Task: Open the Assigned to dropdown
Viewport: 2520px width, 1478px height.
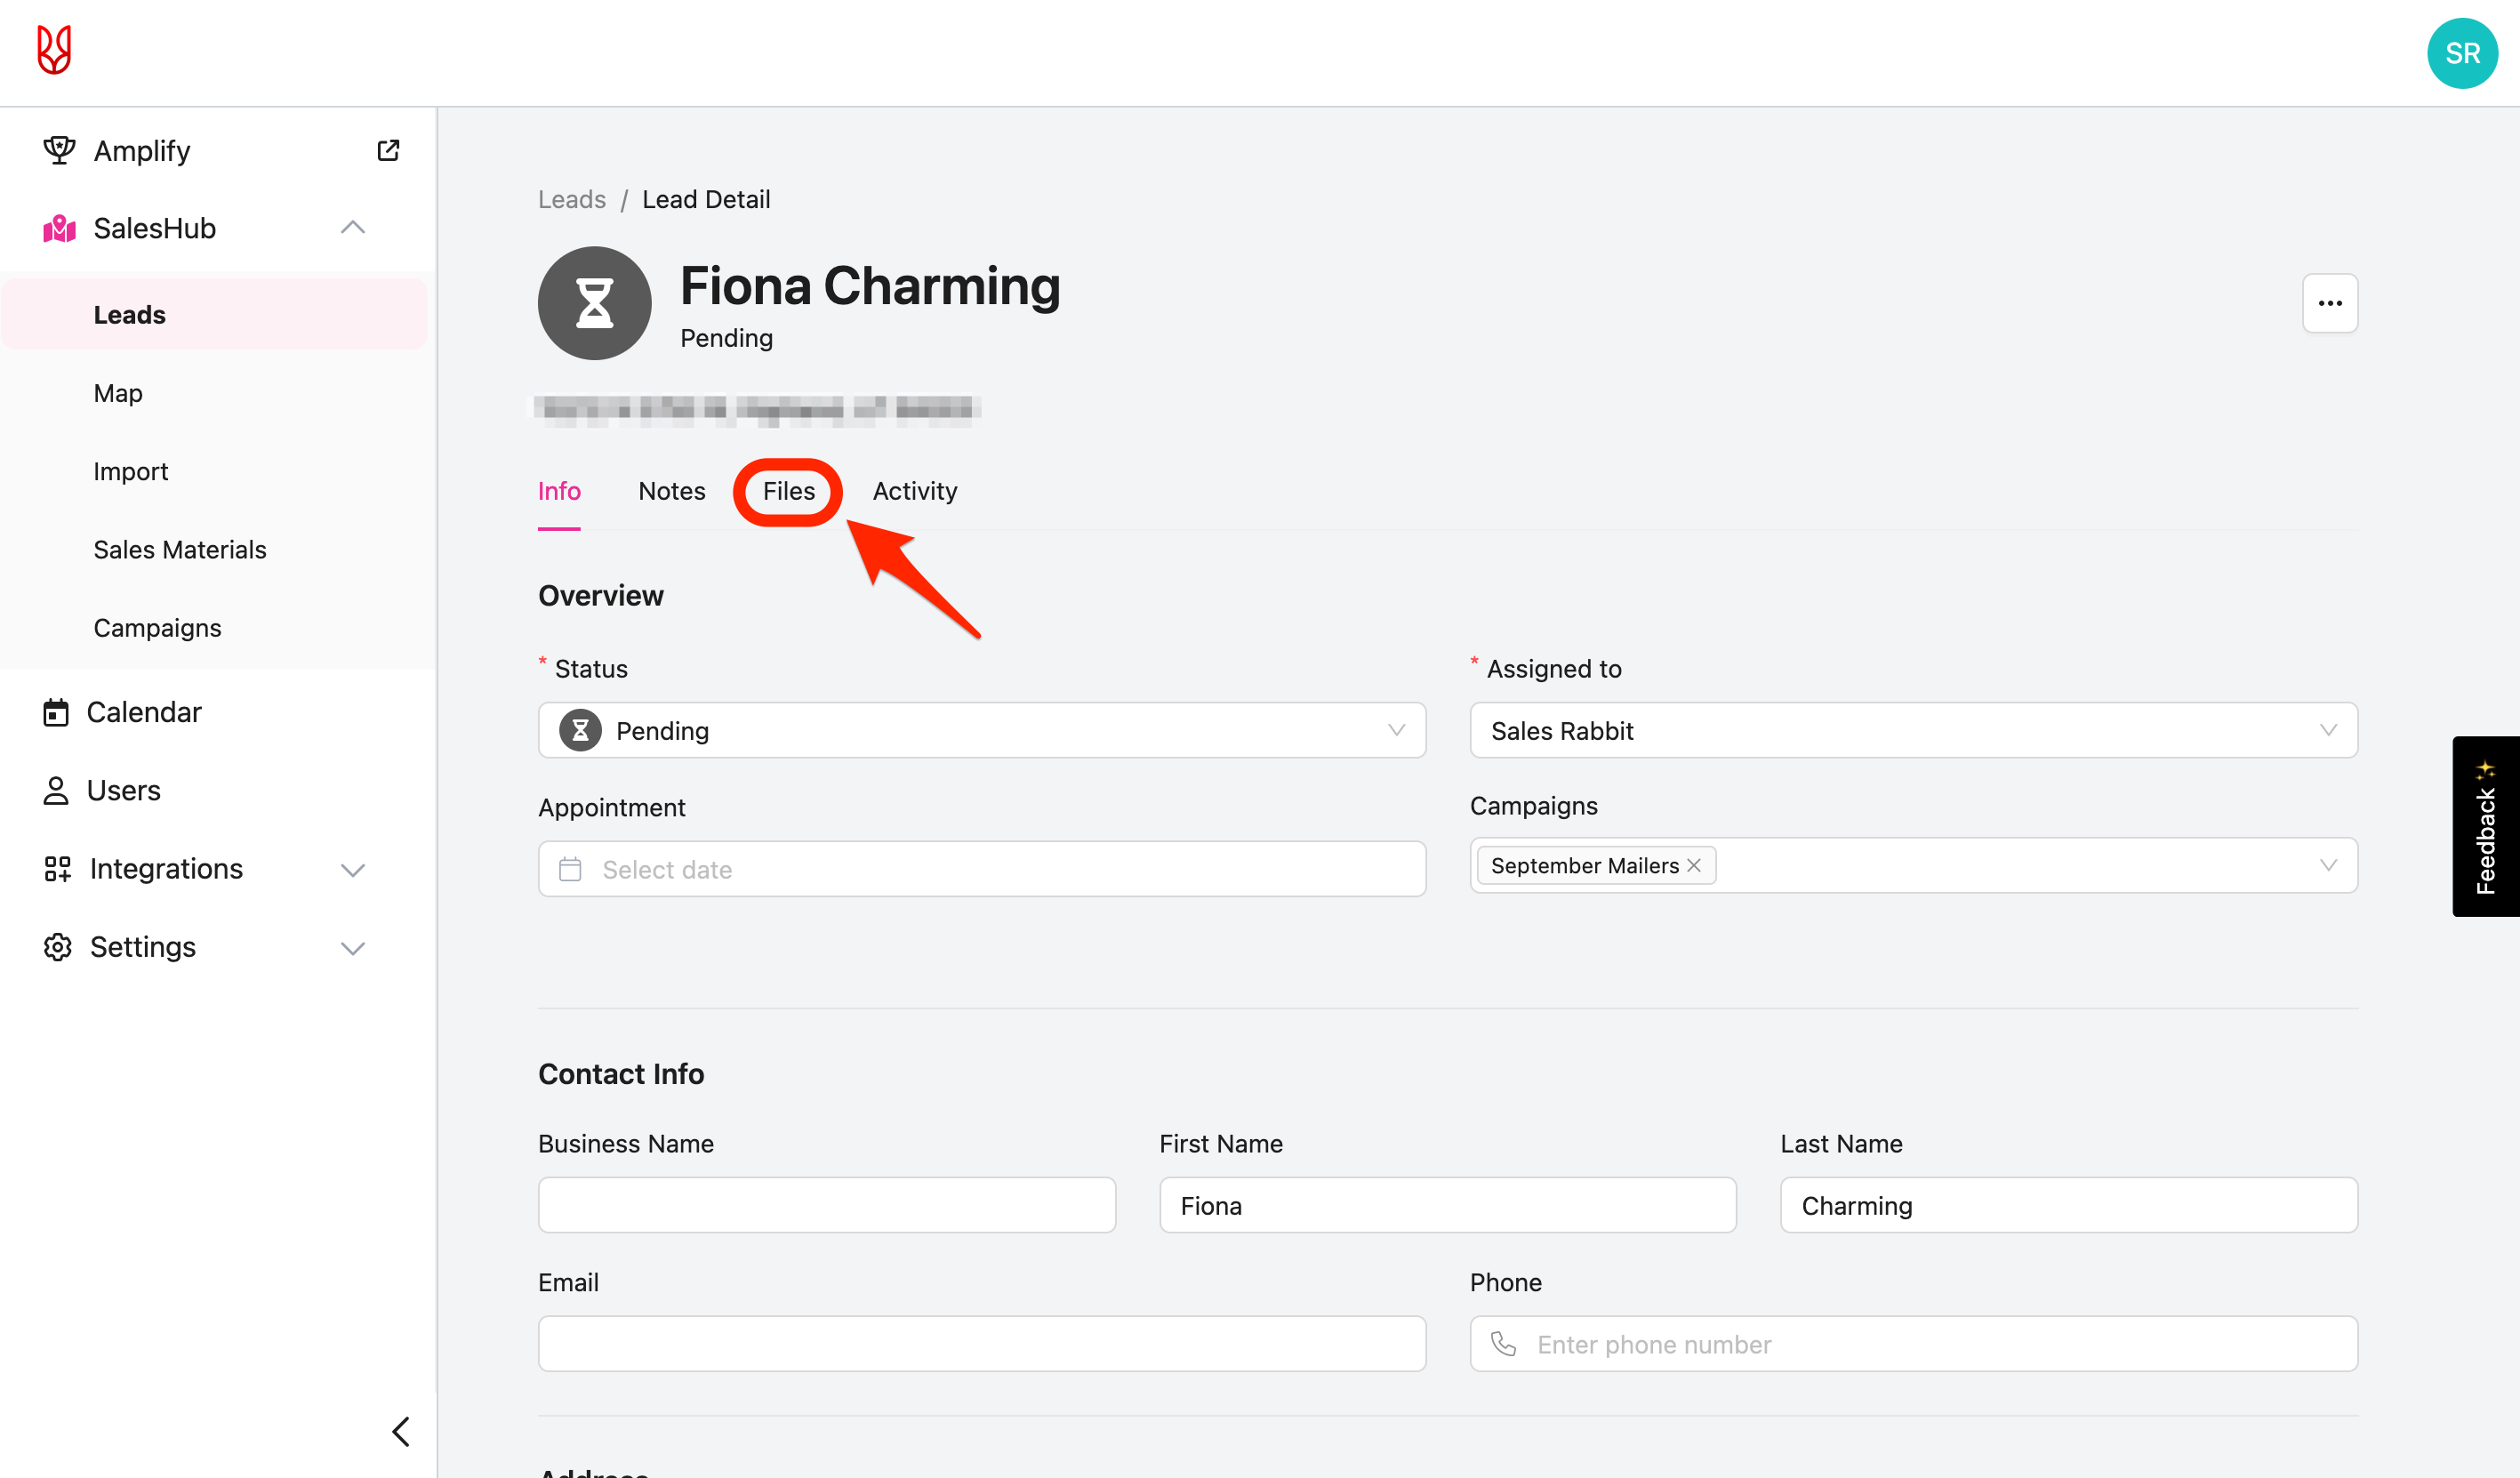Action: (x=1912, y=730)
